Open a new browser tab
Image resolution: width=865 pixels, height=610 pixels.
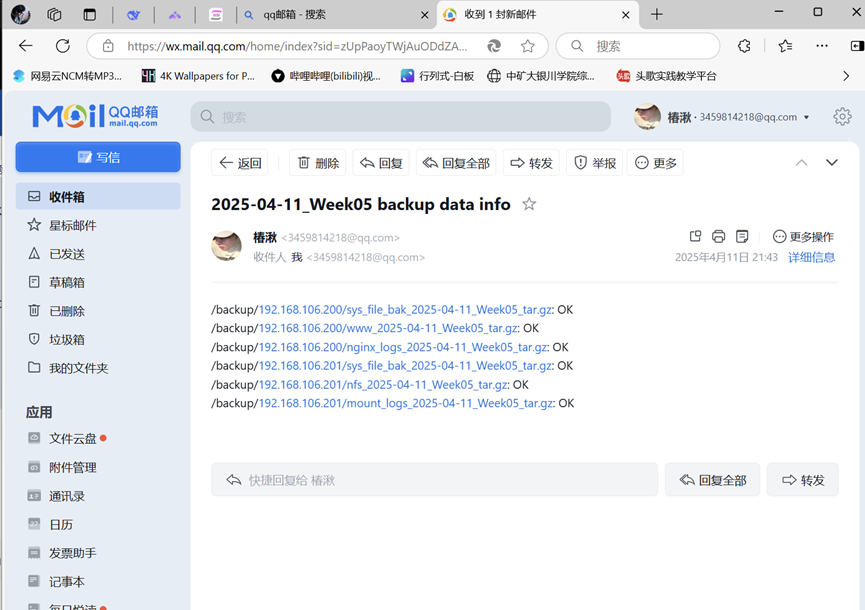click(656, 14)
